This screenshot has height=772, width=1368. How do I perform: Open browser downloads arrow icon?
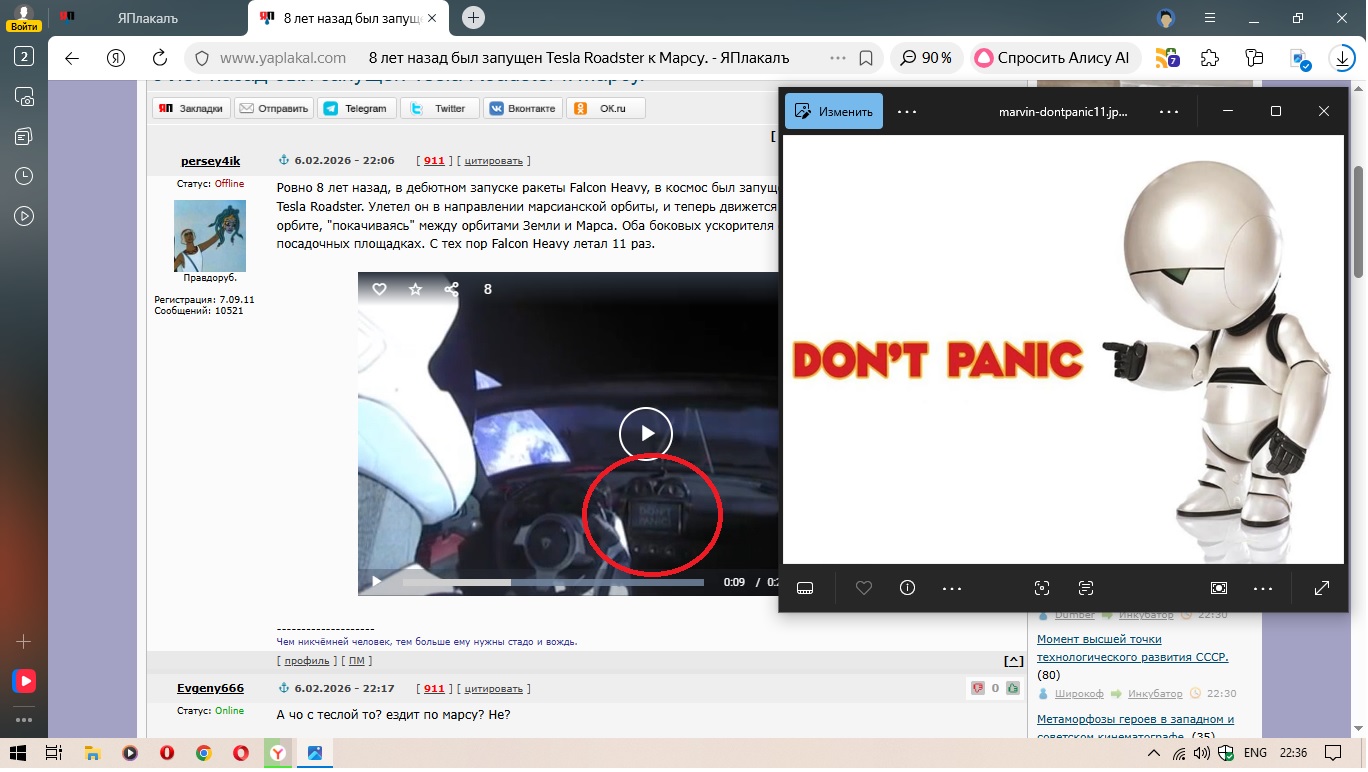[1343, 58]
